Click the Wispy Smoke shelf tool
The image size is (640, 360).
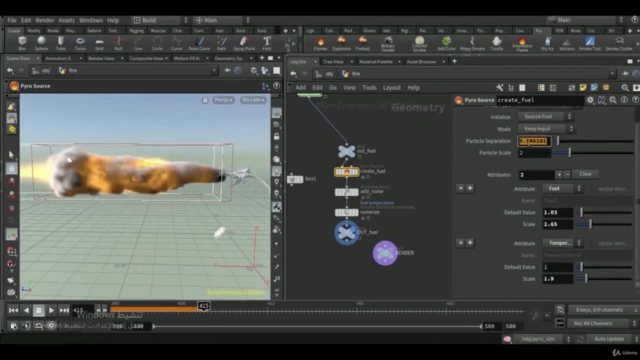pos(472,43)
